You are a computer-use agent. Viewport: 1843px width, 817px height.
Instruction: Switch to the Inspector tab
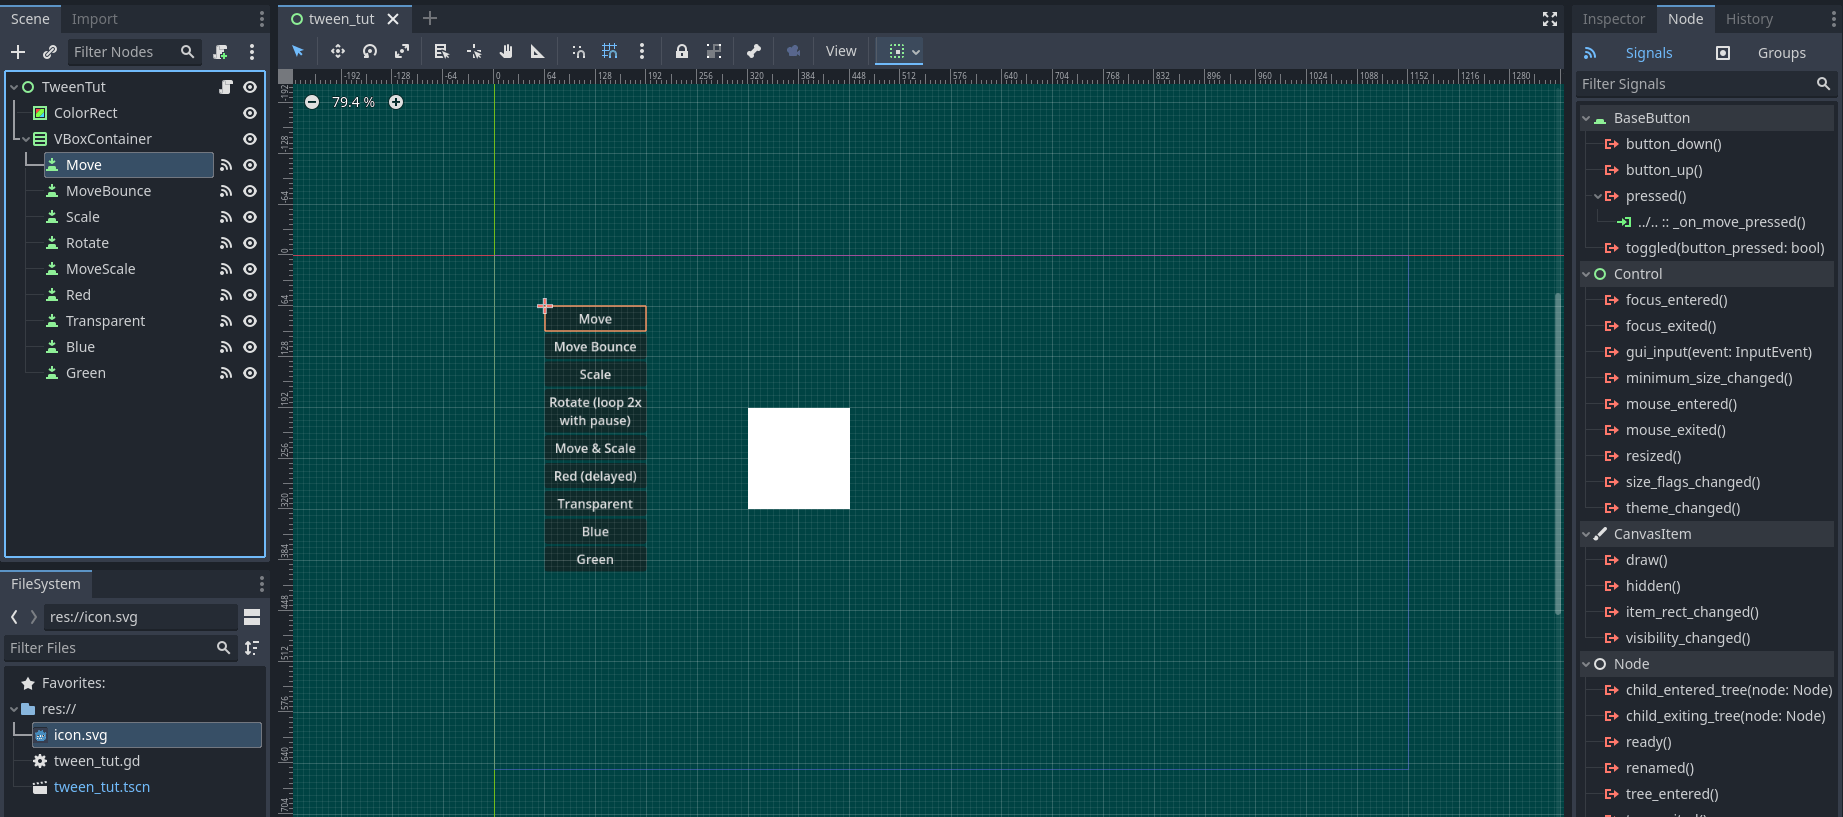[x=1613, y=19]
